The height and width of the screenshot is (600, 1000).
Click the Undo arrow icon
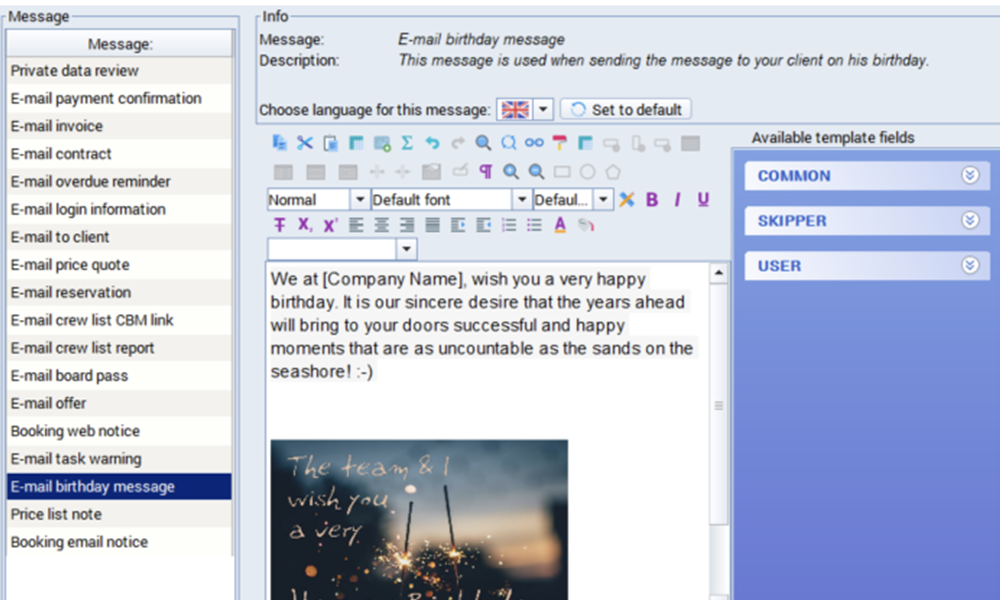pos(432,143)
